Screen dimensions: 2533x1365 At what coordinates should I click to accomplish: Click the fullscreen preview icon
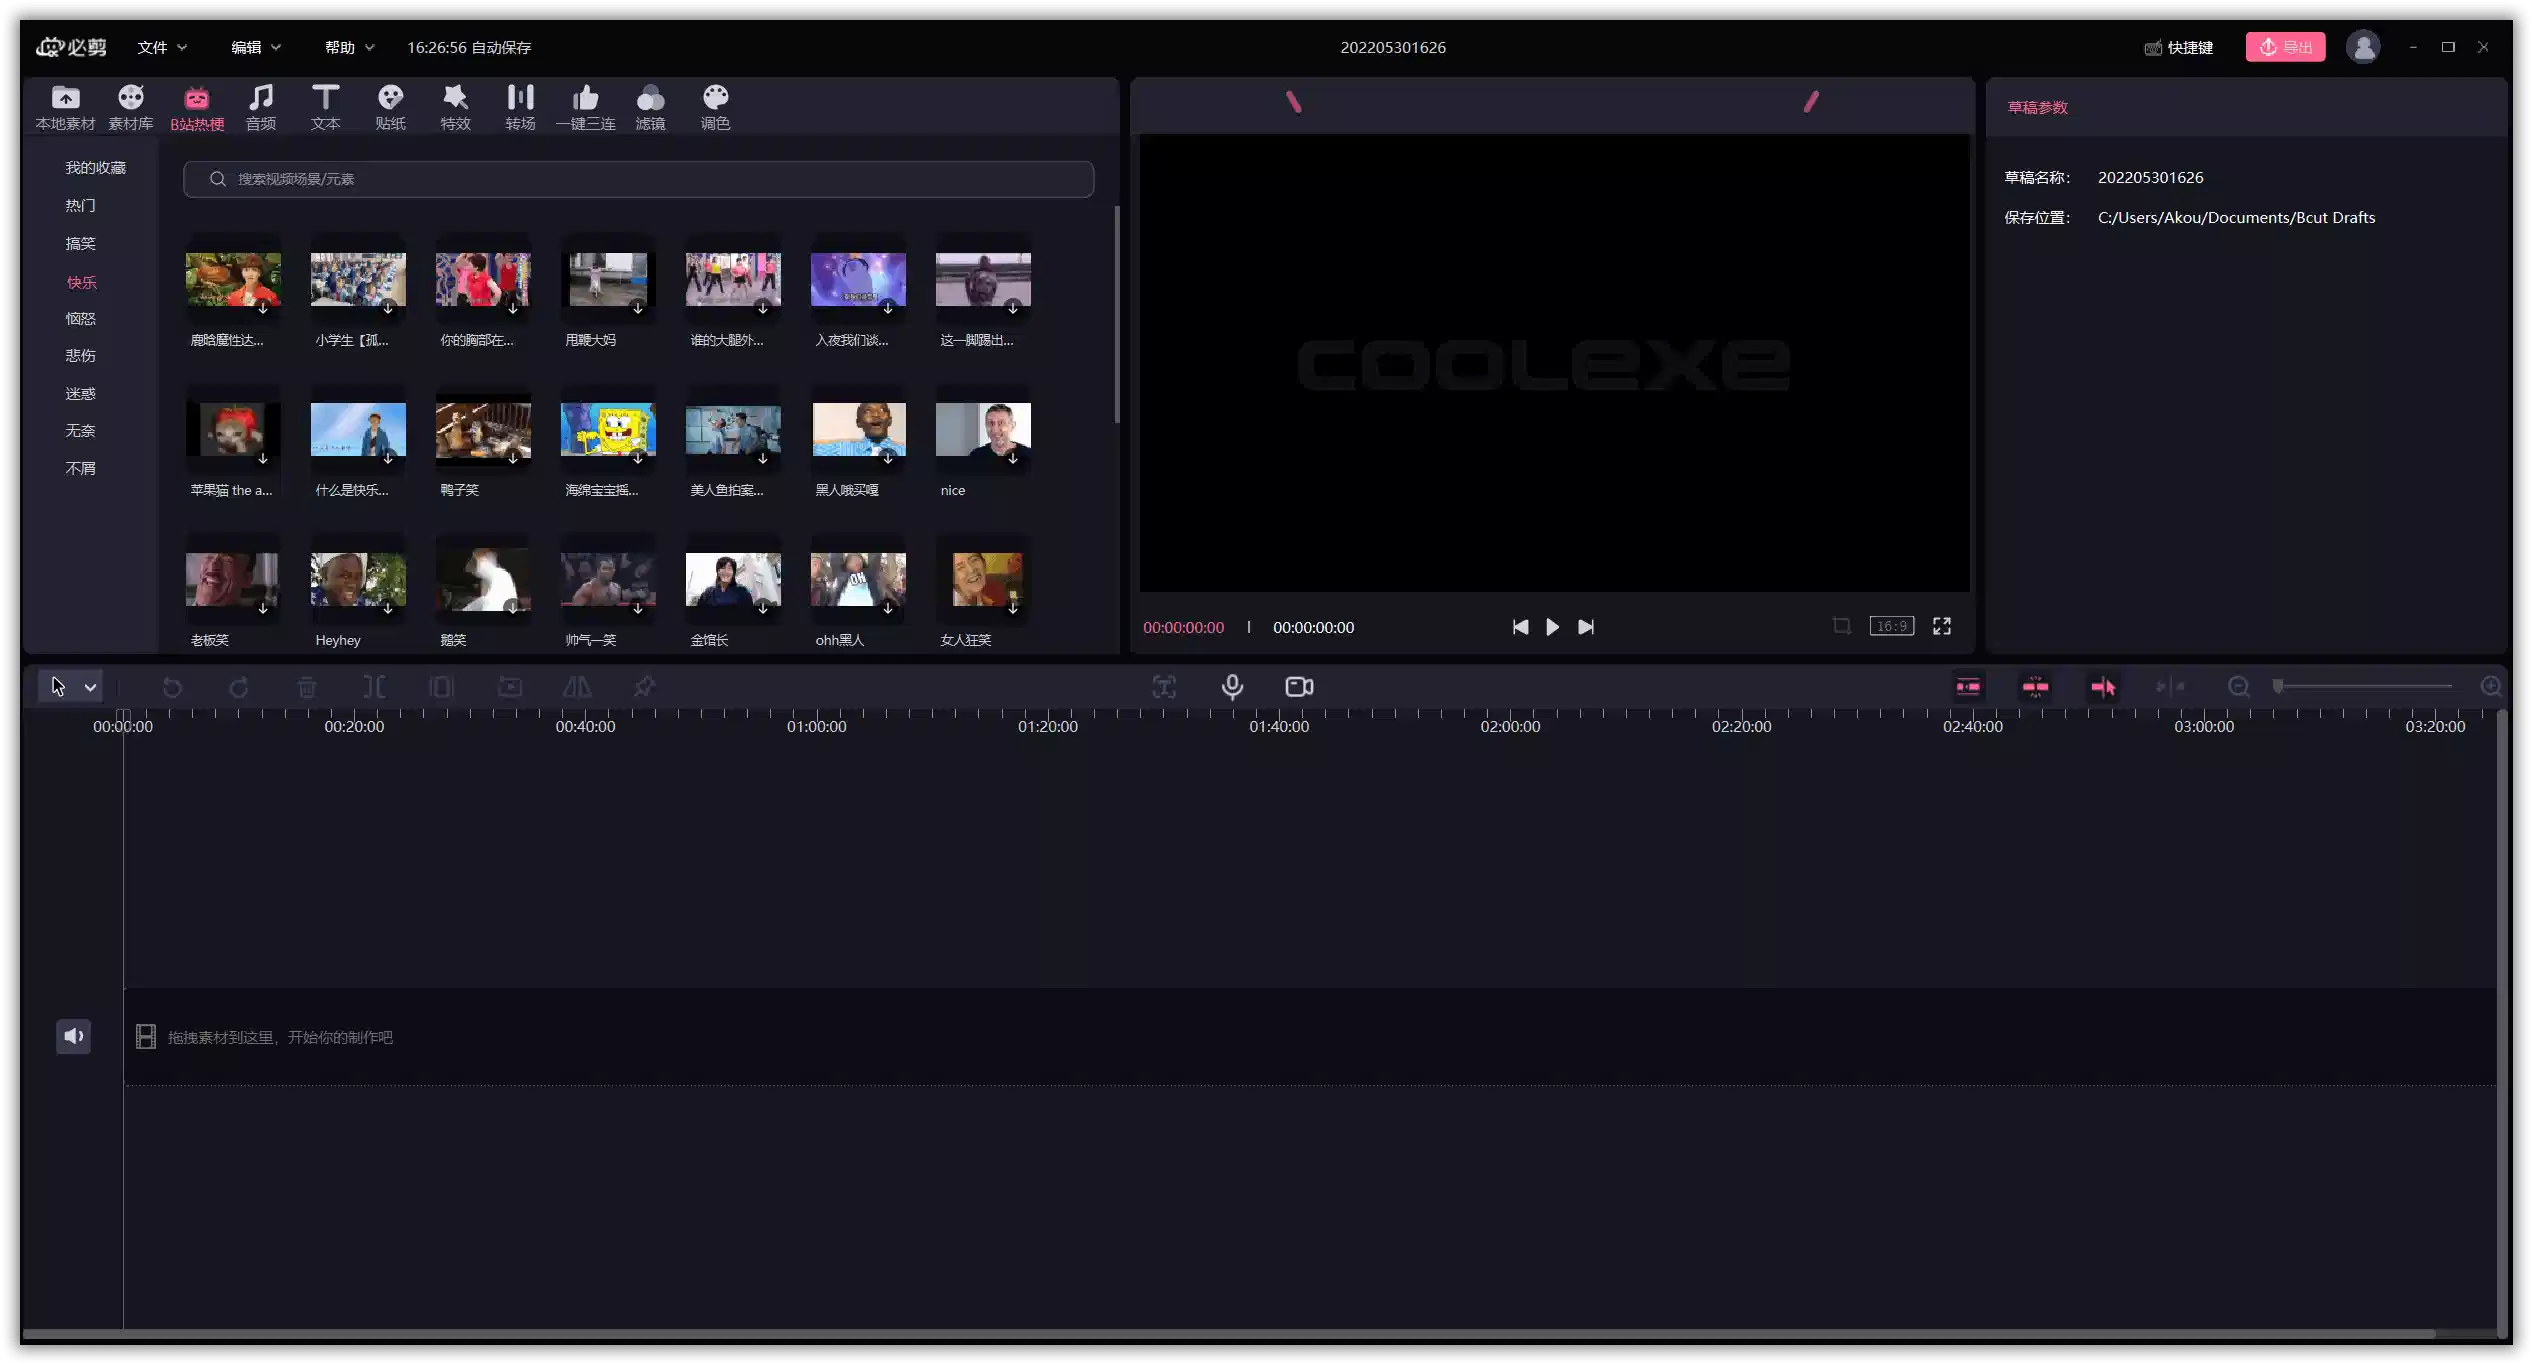point(1942,626)
